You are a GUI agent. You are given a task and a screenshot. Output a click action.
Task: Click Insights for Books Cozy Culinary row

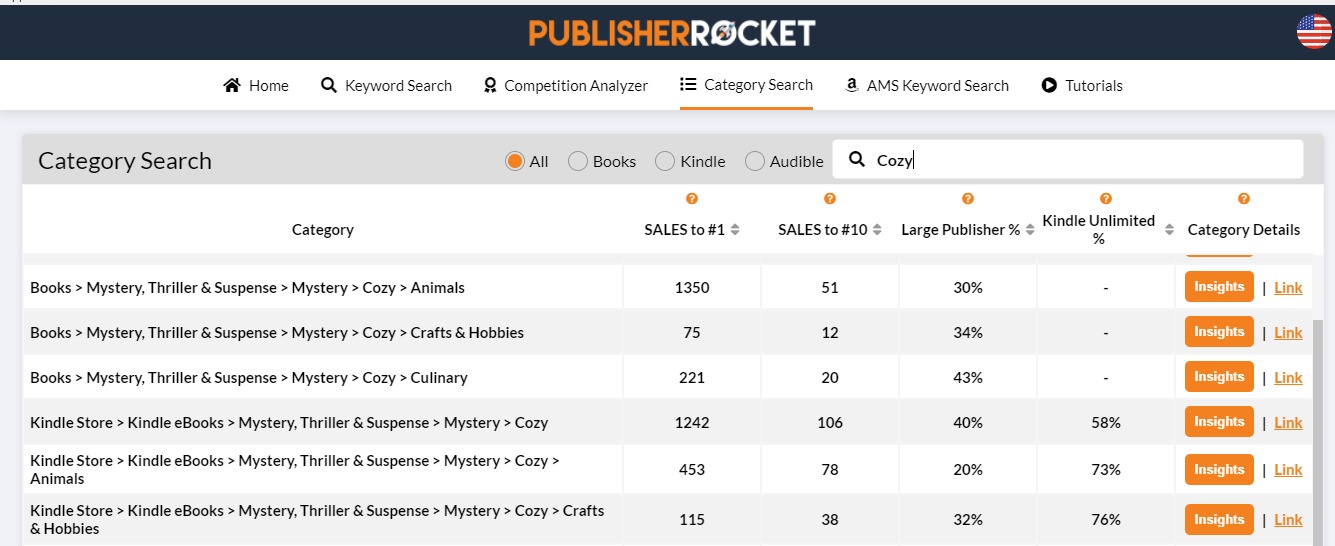(x=1219, y=377)
